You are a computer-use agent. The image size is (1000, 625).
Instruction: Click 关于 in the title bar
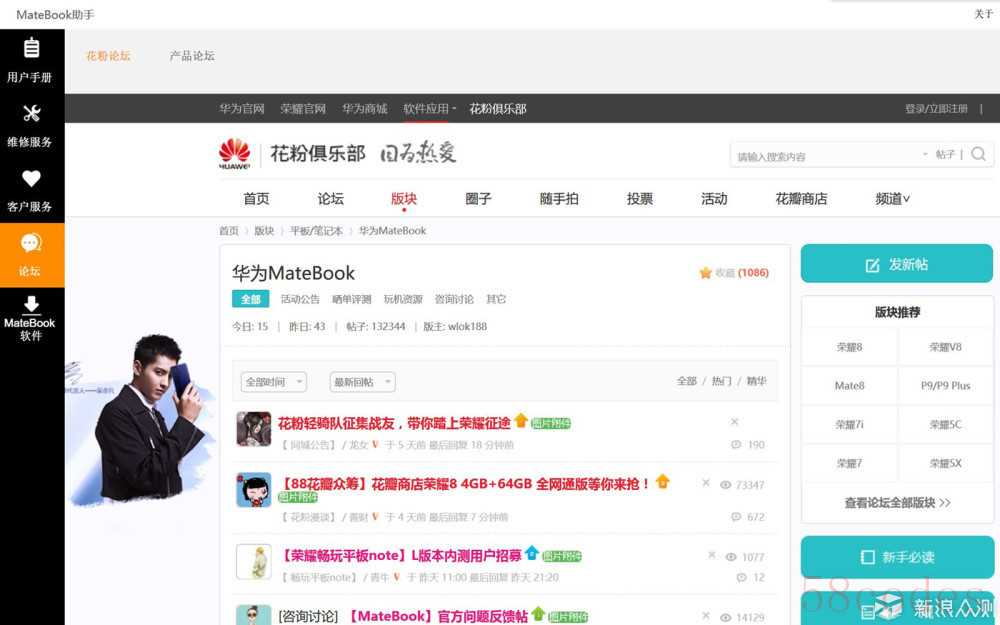pos(983,13)
